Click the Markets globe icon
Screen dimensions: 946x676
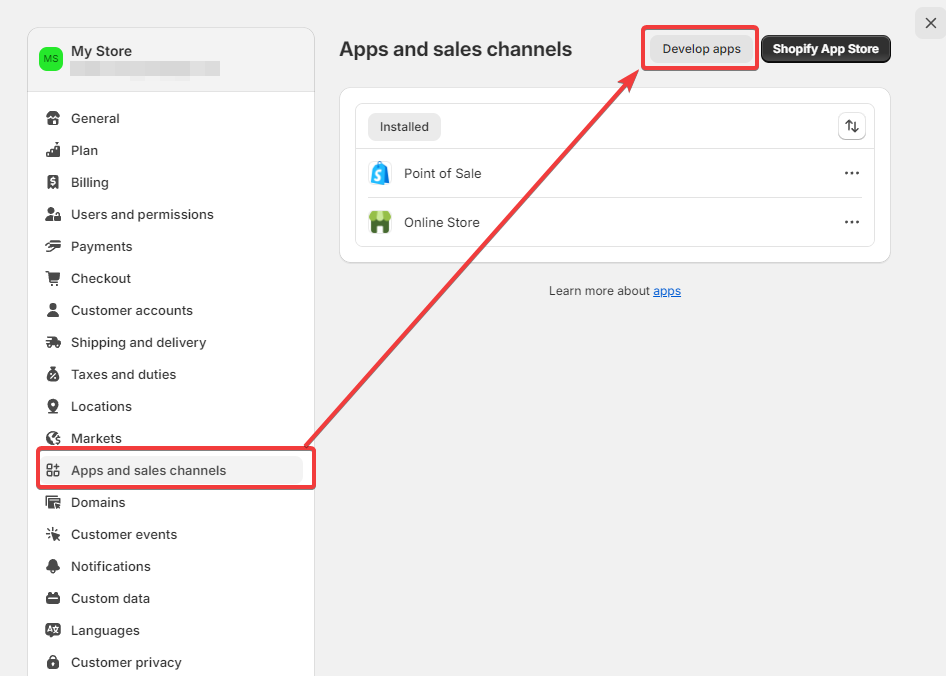(x=52, y=438)
